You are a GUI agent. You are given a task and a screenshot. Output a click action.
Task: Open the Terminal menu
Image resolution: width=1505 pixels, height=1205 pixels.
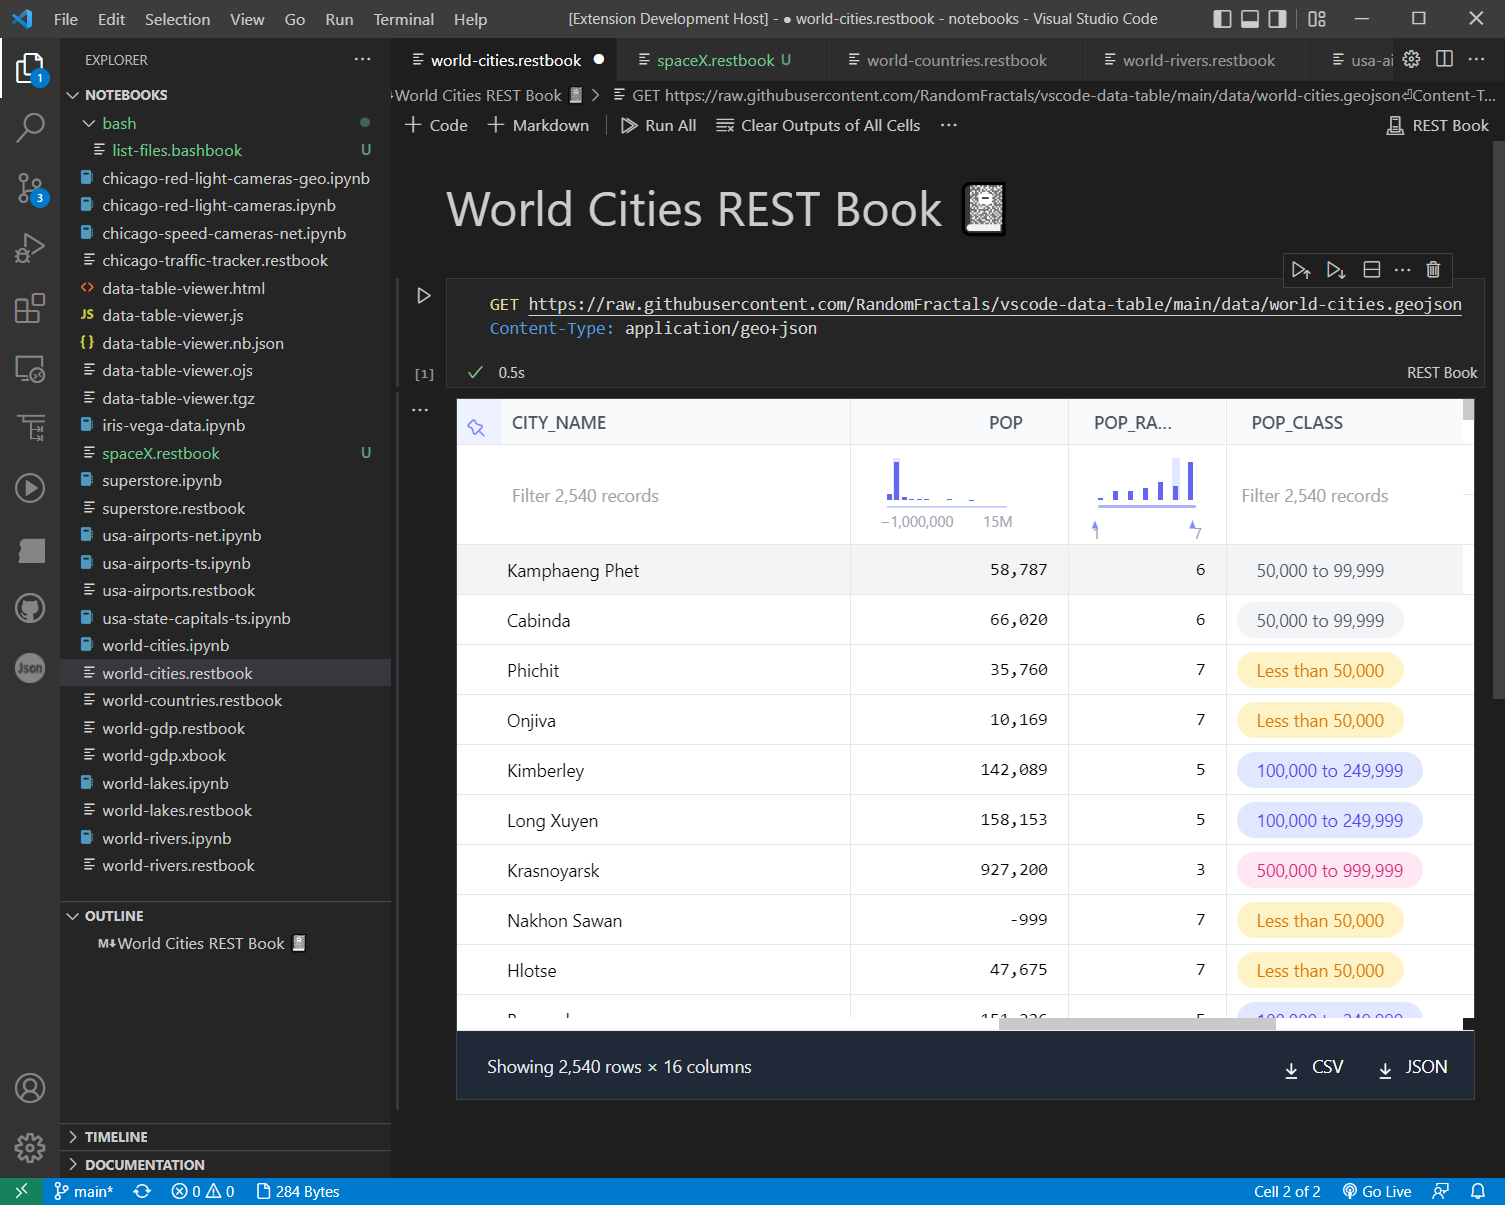click(x=404, y=19)
